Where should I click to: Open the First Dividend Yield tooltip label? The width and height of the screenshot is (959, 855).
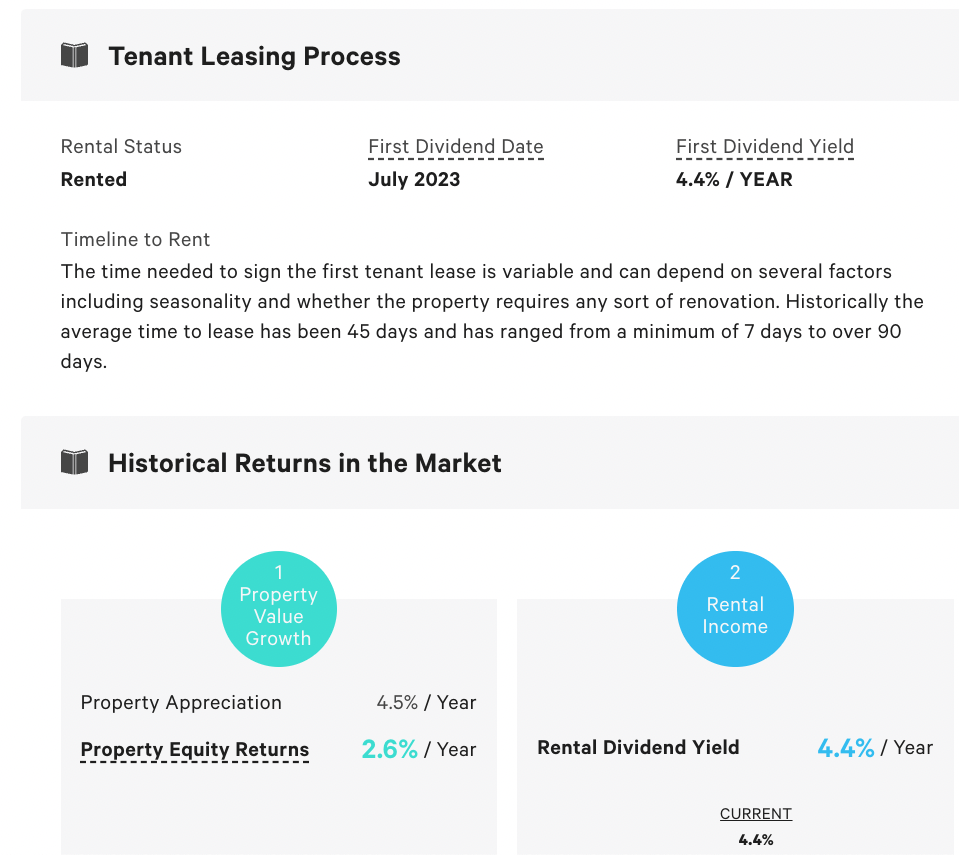pos(765,147)
